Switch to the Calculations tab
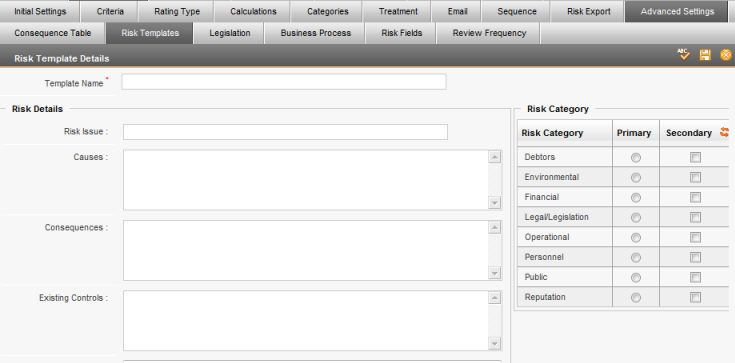 (x=253, y=11)
